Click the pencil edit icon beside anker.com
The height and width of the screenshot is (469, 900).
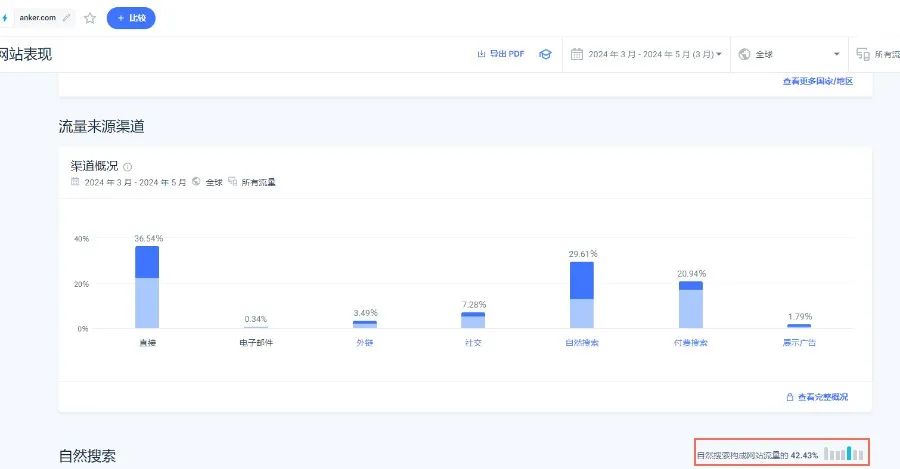pyautogui.click(x=67, y=18)
